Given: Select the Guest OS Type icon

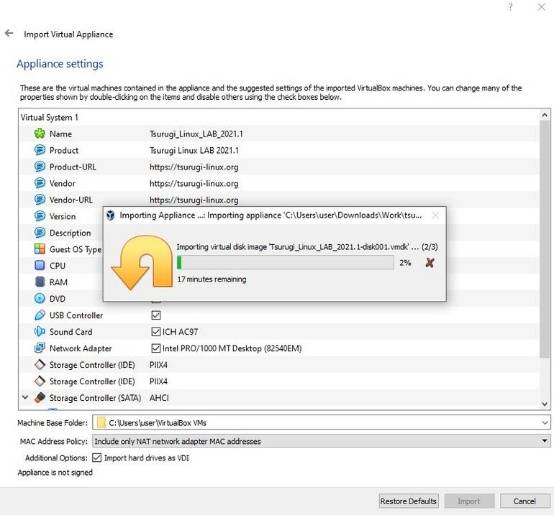Looking at the screenshot, I should click(40, 249).
